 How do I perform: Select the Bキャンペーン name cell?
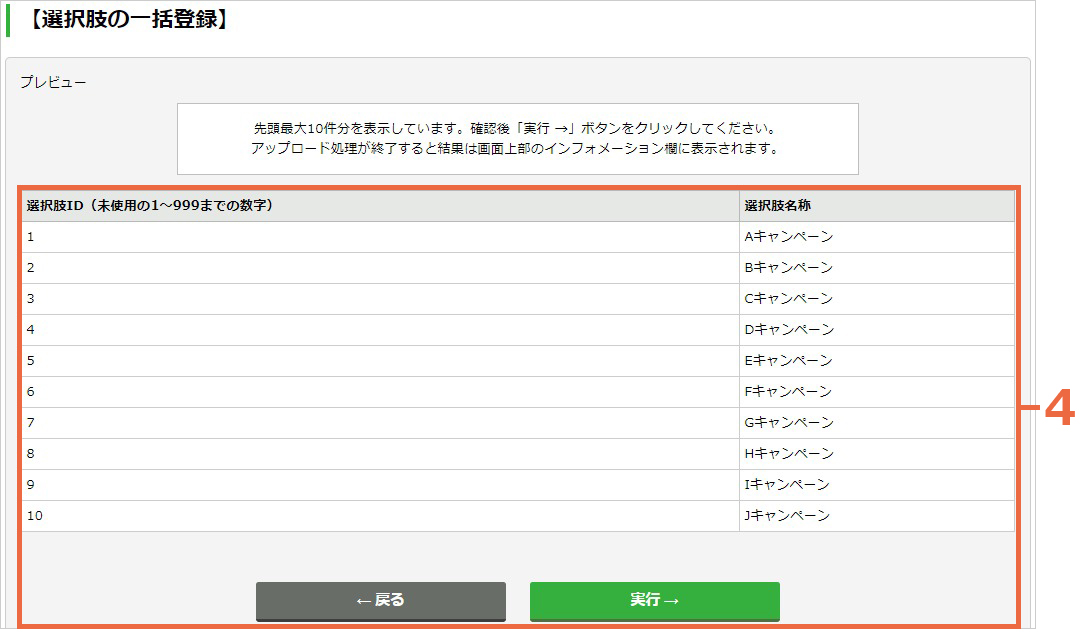[x=876, y=268]
